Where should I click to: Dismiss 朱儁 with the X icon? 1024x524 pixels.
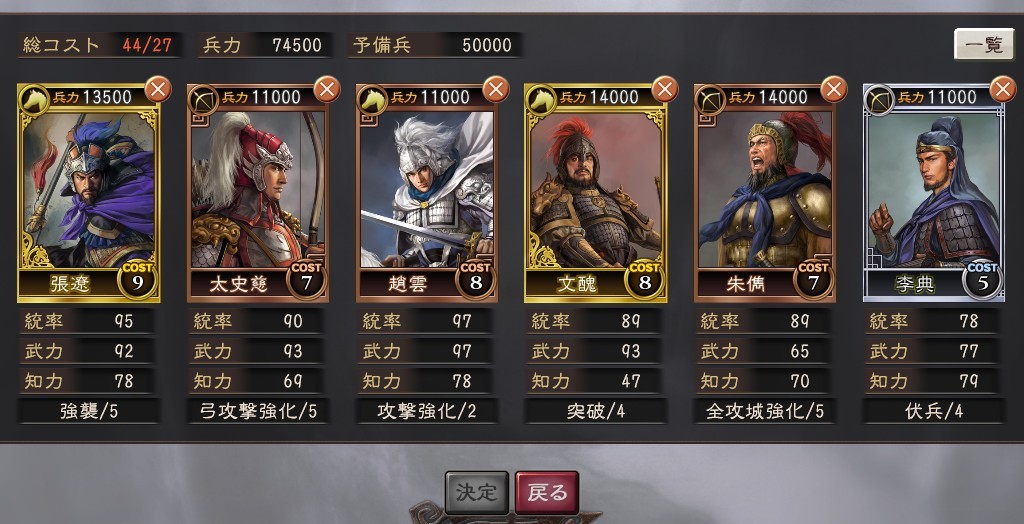pyautogui.click(x=834, y=89)
